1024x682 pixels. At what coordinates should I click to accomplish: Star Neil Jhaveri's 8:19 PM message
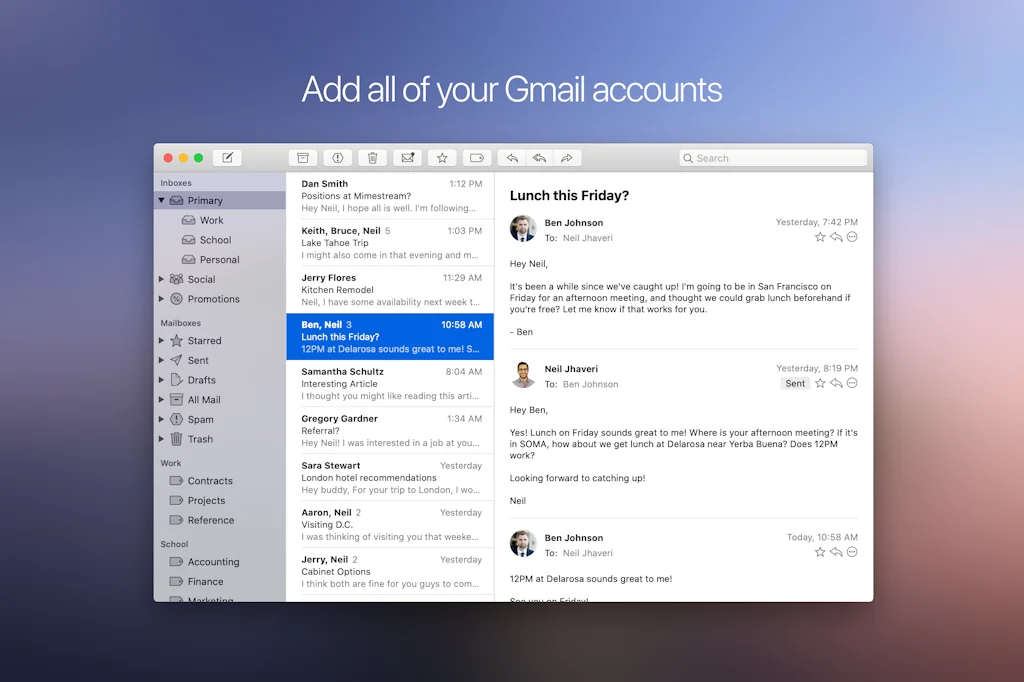[820, 383]
